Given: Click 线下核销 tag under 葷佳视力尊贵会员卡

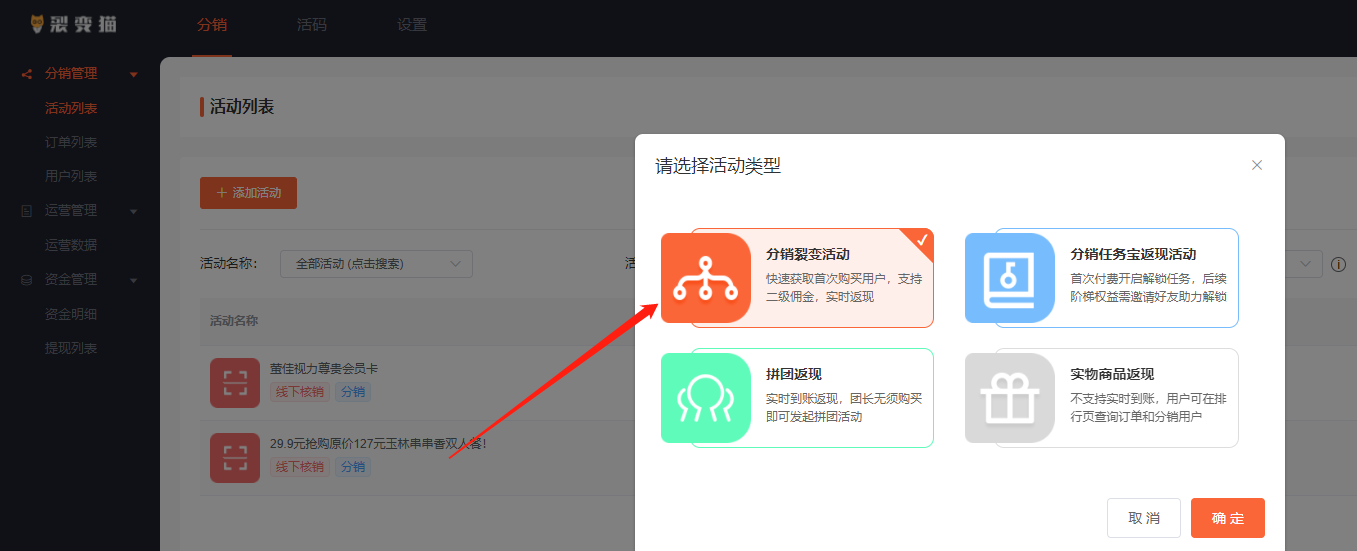Looking at the screenshot, I should [300, 392].
